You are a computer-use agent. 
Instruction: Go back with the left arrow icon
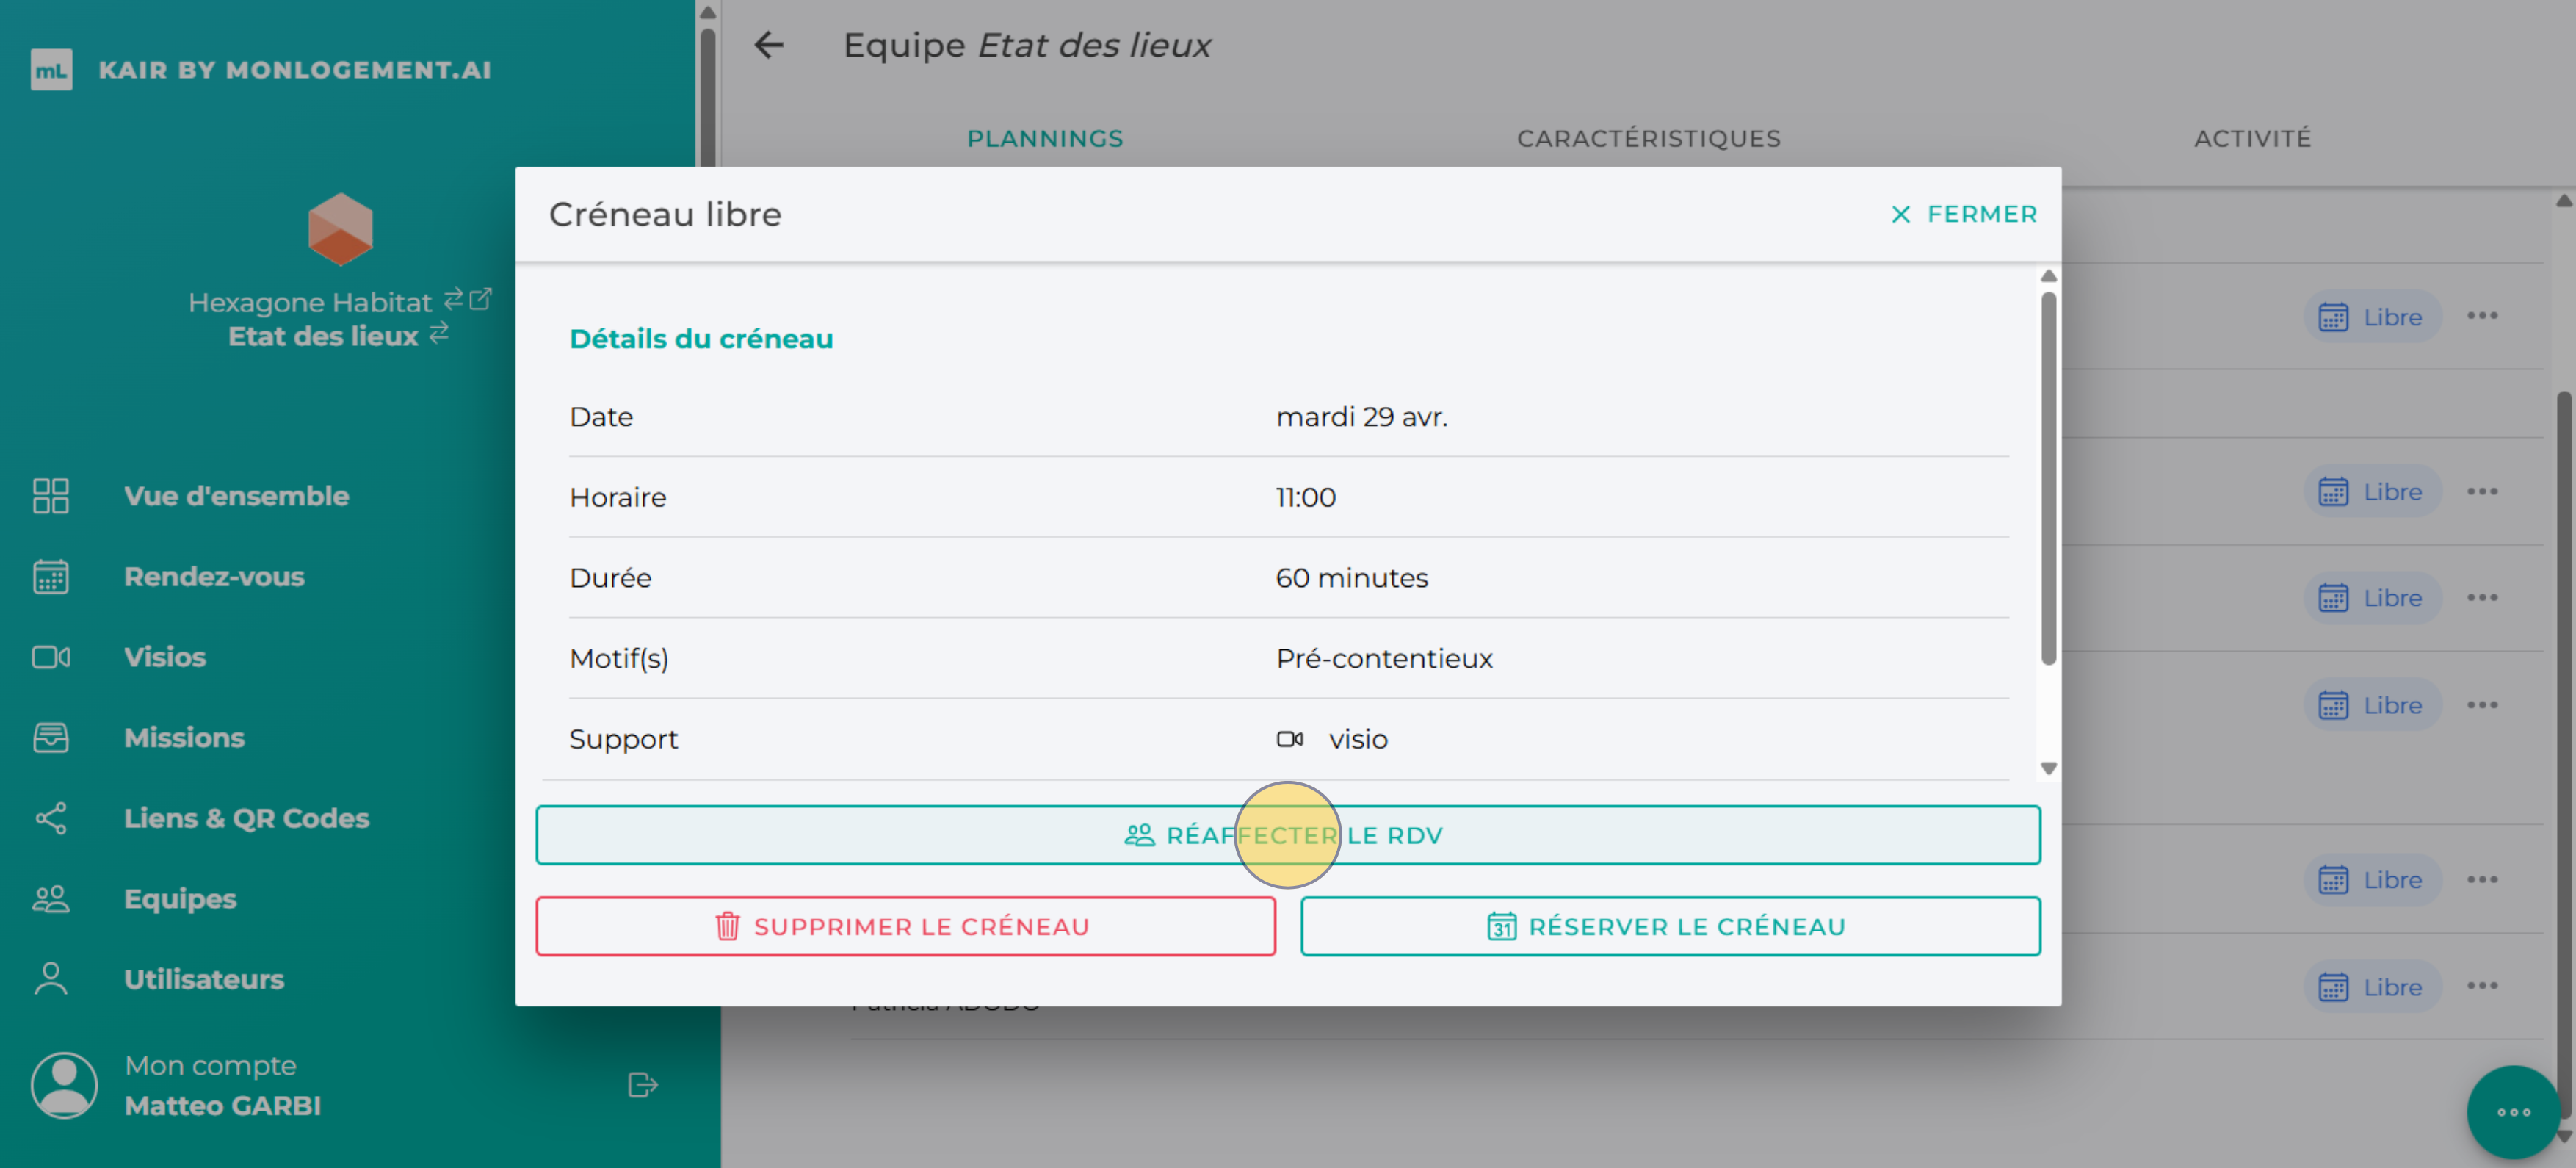click(x=768, y=45)
